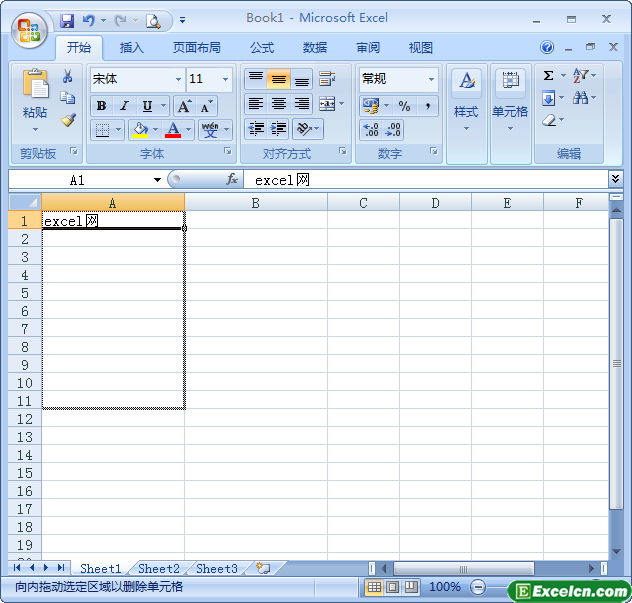
Task: Select row 5 header
Action: (25, 293)
